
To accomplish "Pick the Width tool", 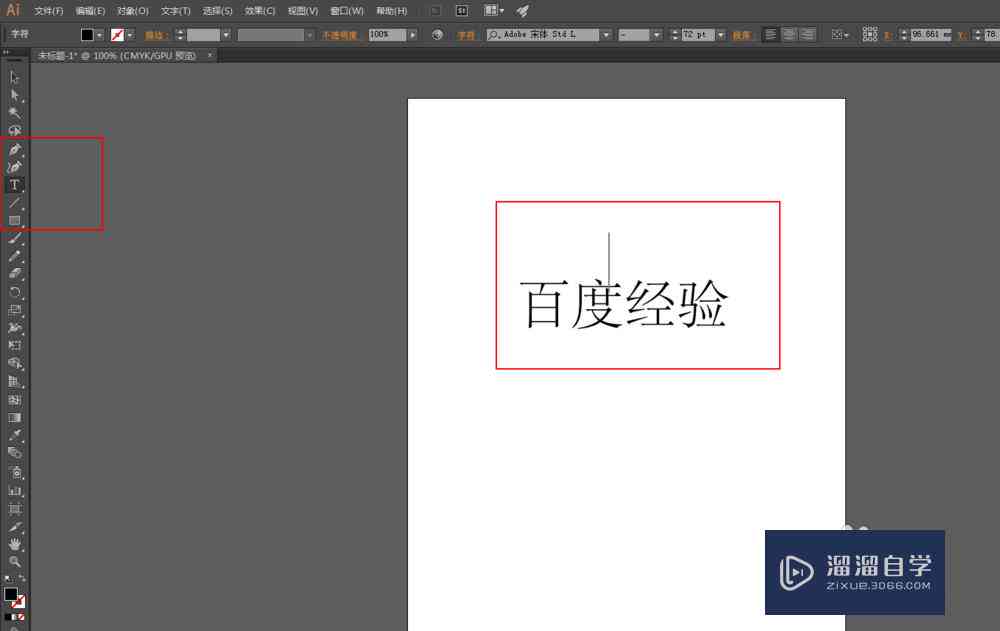I will pyautogui.click(x=14, y=328).
